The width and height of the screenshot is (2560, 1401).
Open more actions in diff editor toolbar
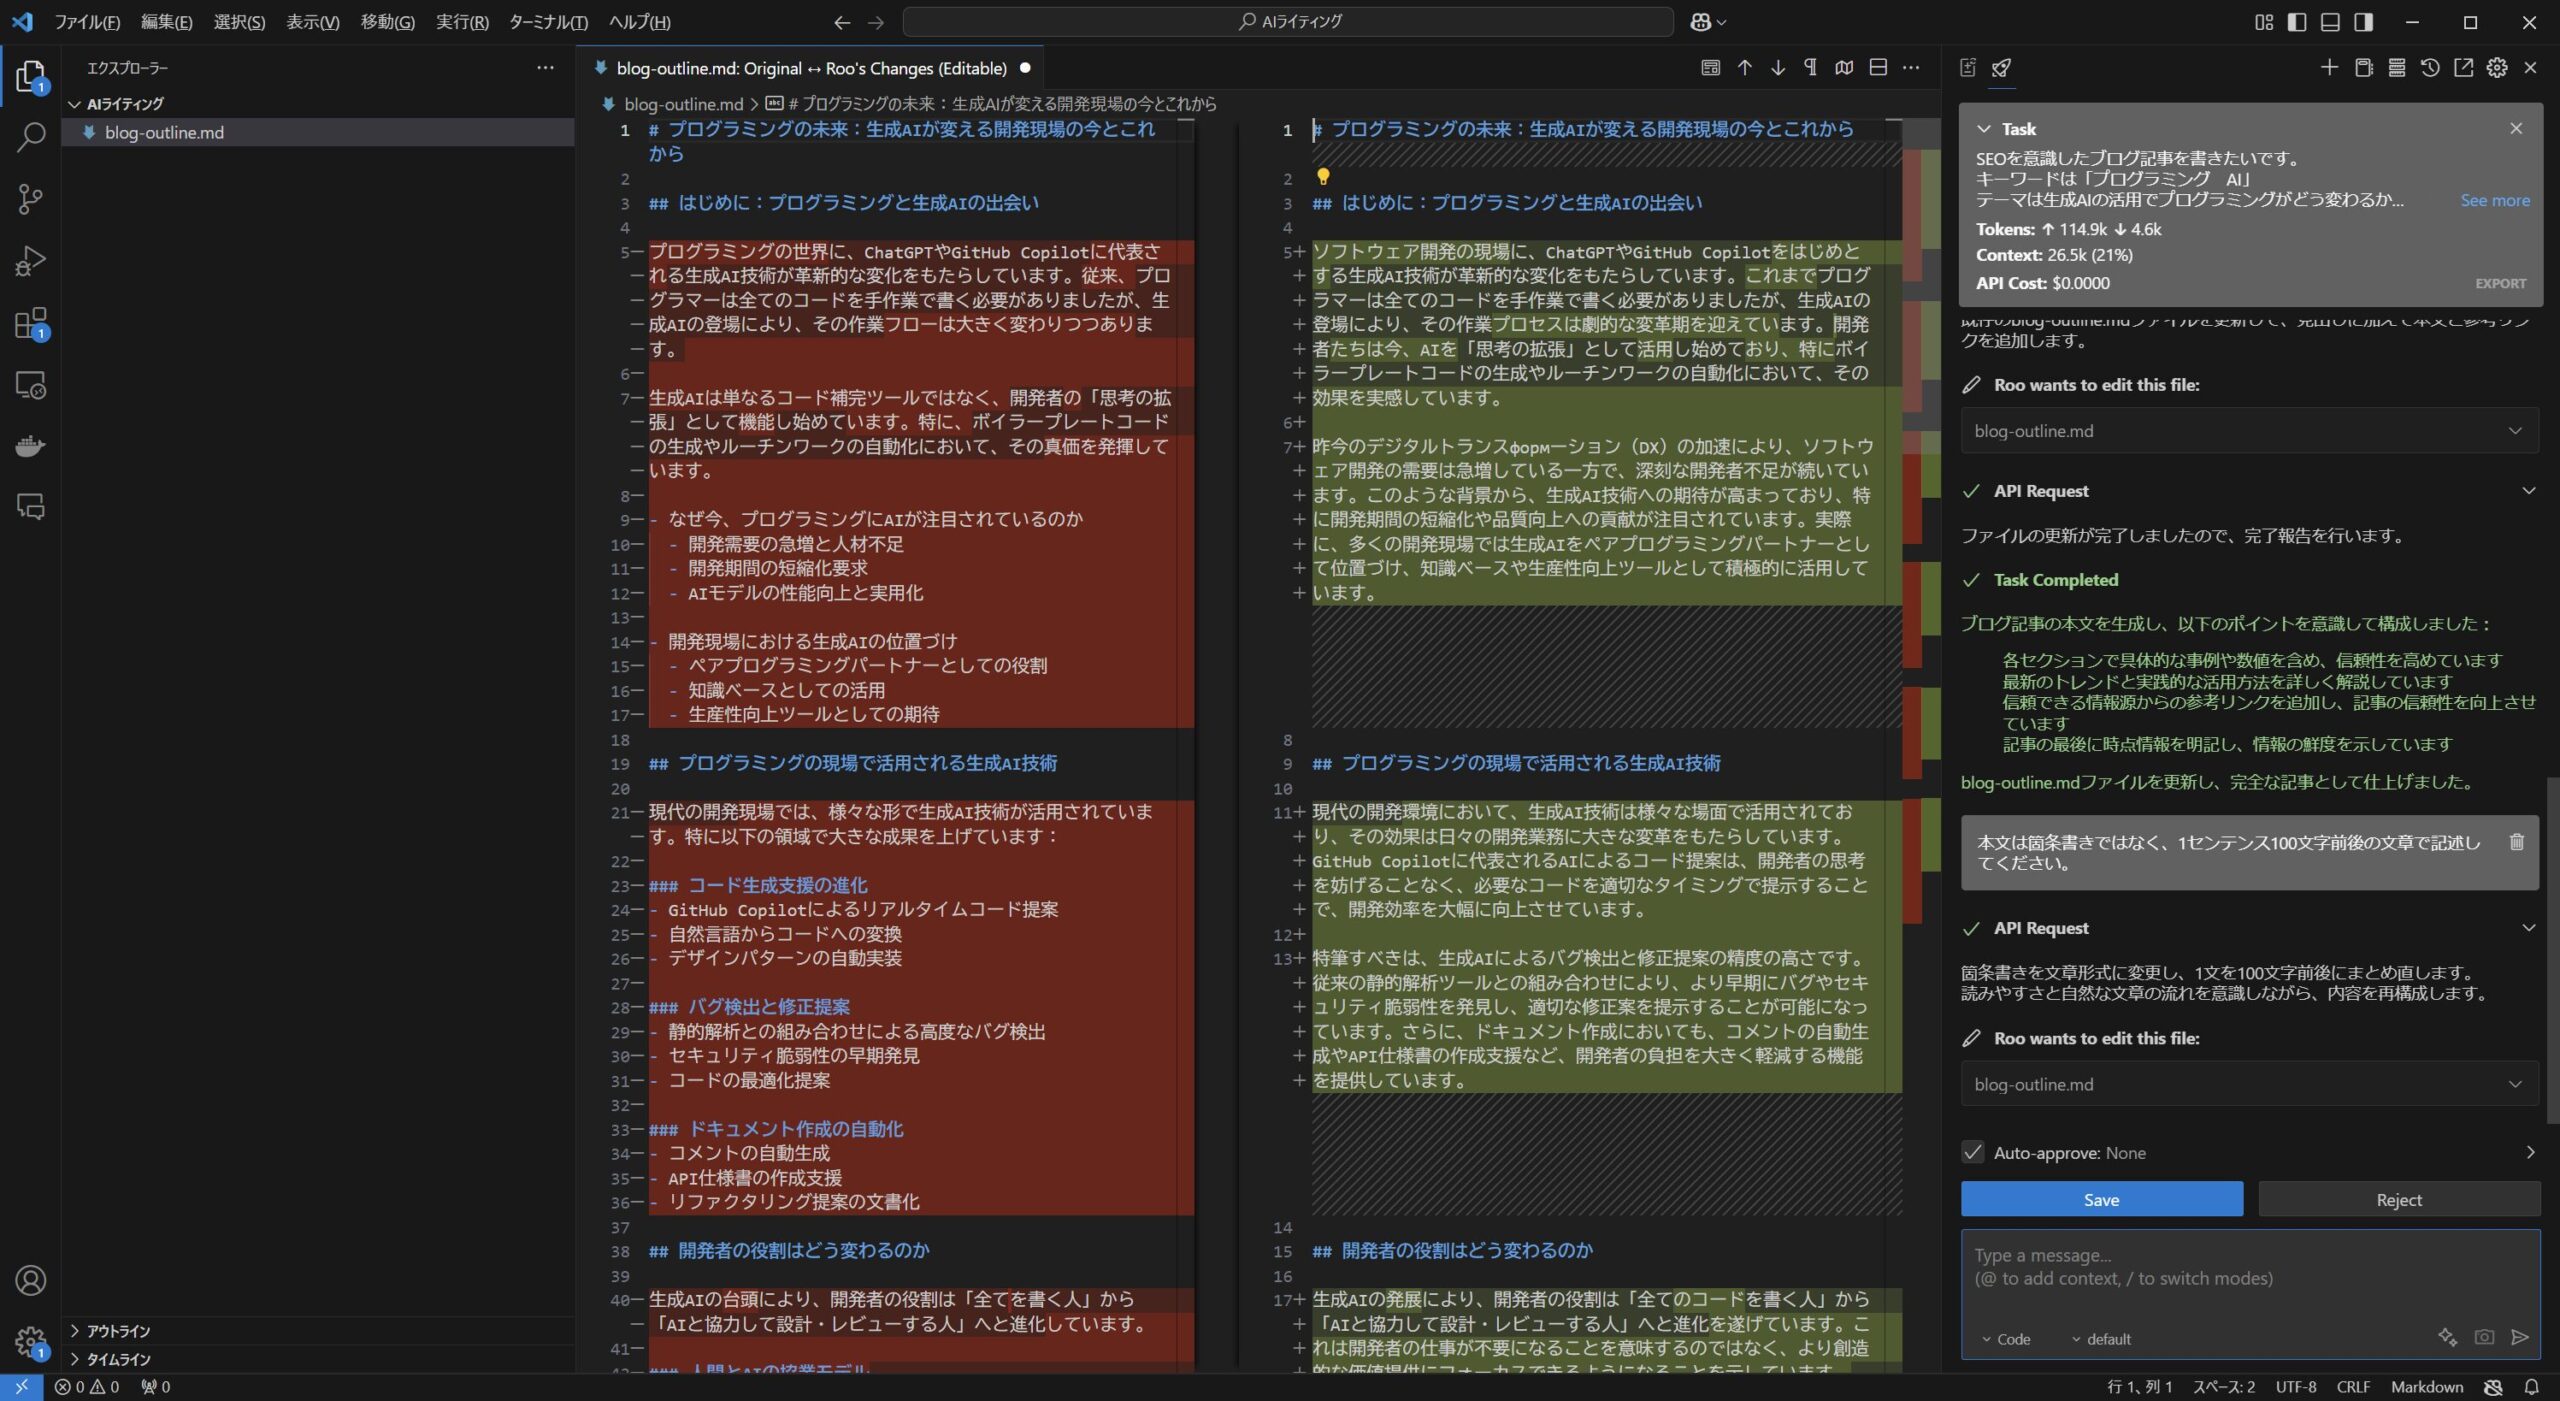(x=1911, y=67)
